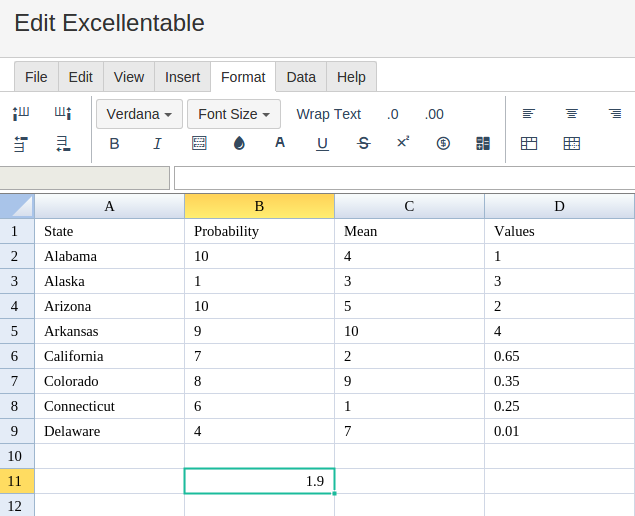Apply strikethrough formatting

point(363,143)
